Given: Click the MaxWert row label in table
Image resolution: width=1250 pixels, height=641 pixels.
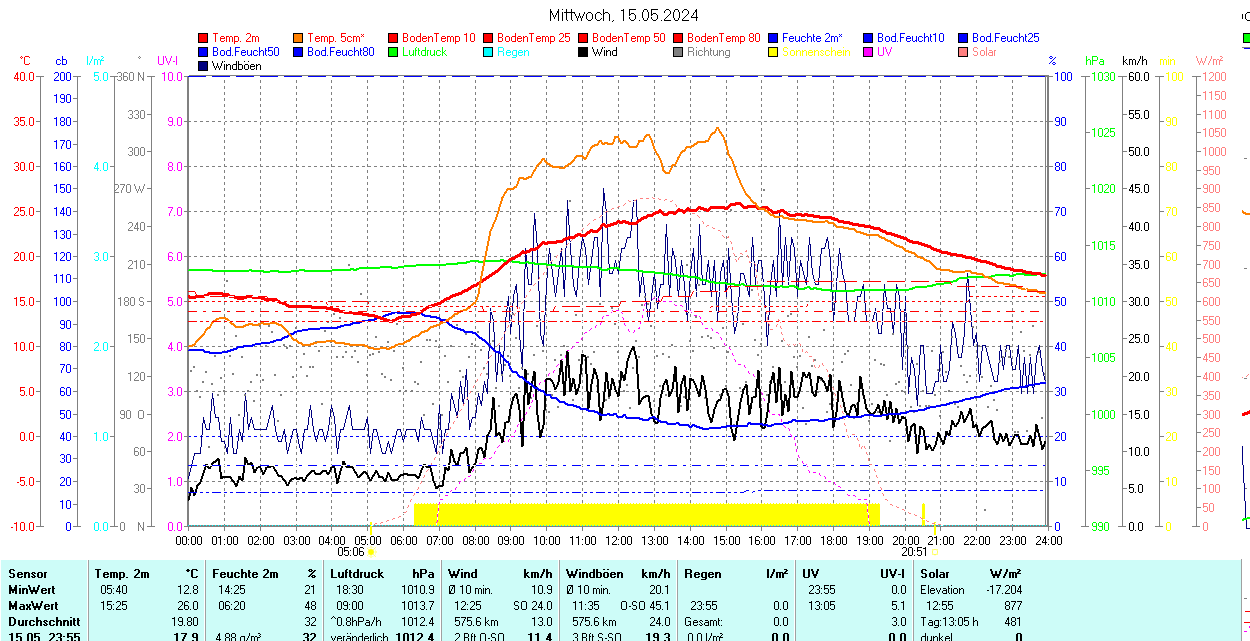Looking at the screenshot, I should click(x=33, y=606).
